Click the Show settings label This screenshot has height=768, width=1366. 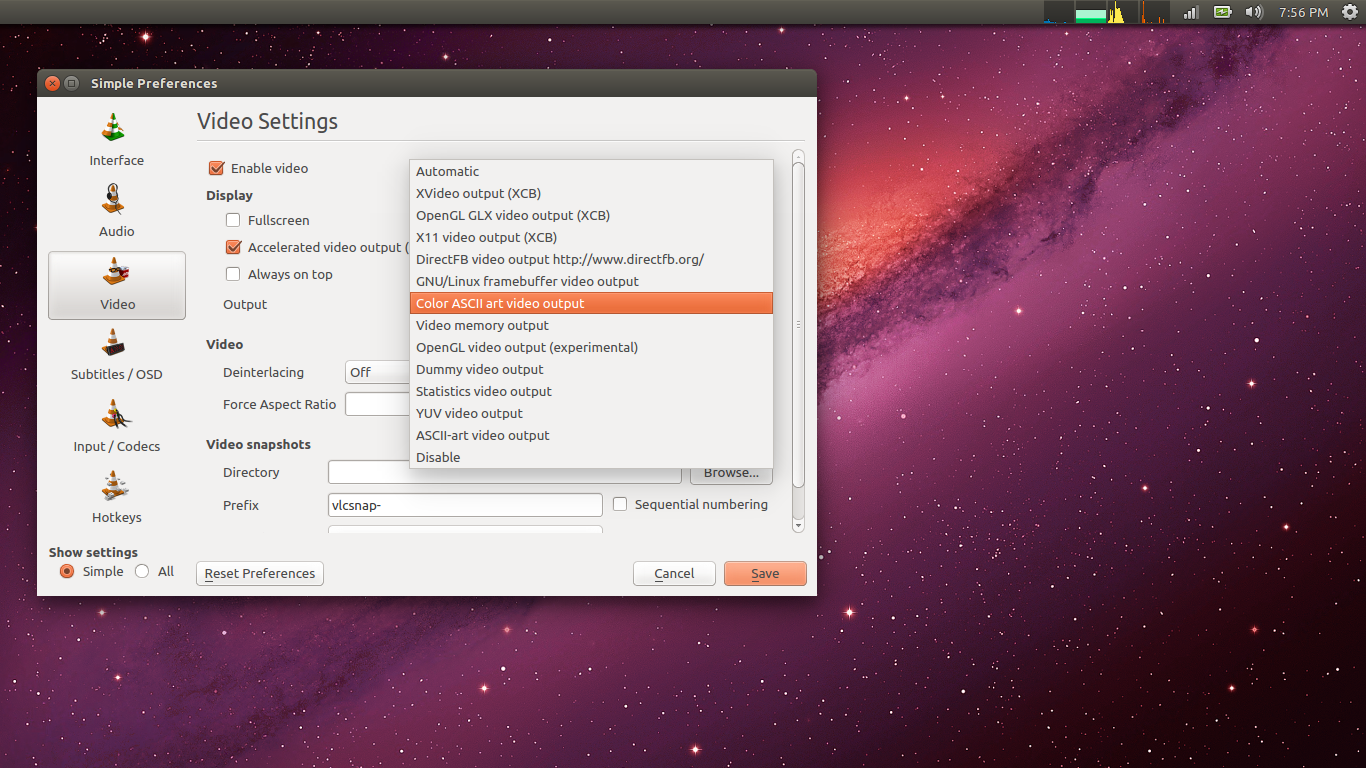(93, 552)
